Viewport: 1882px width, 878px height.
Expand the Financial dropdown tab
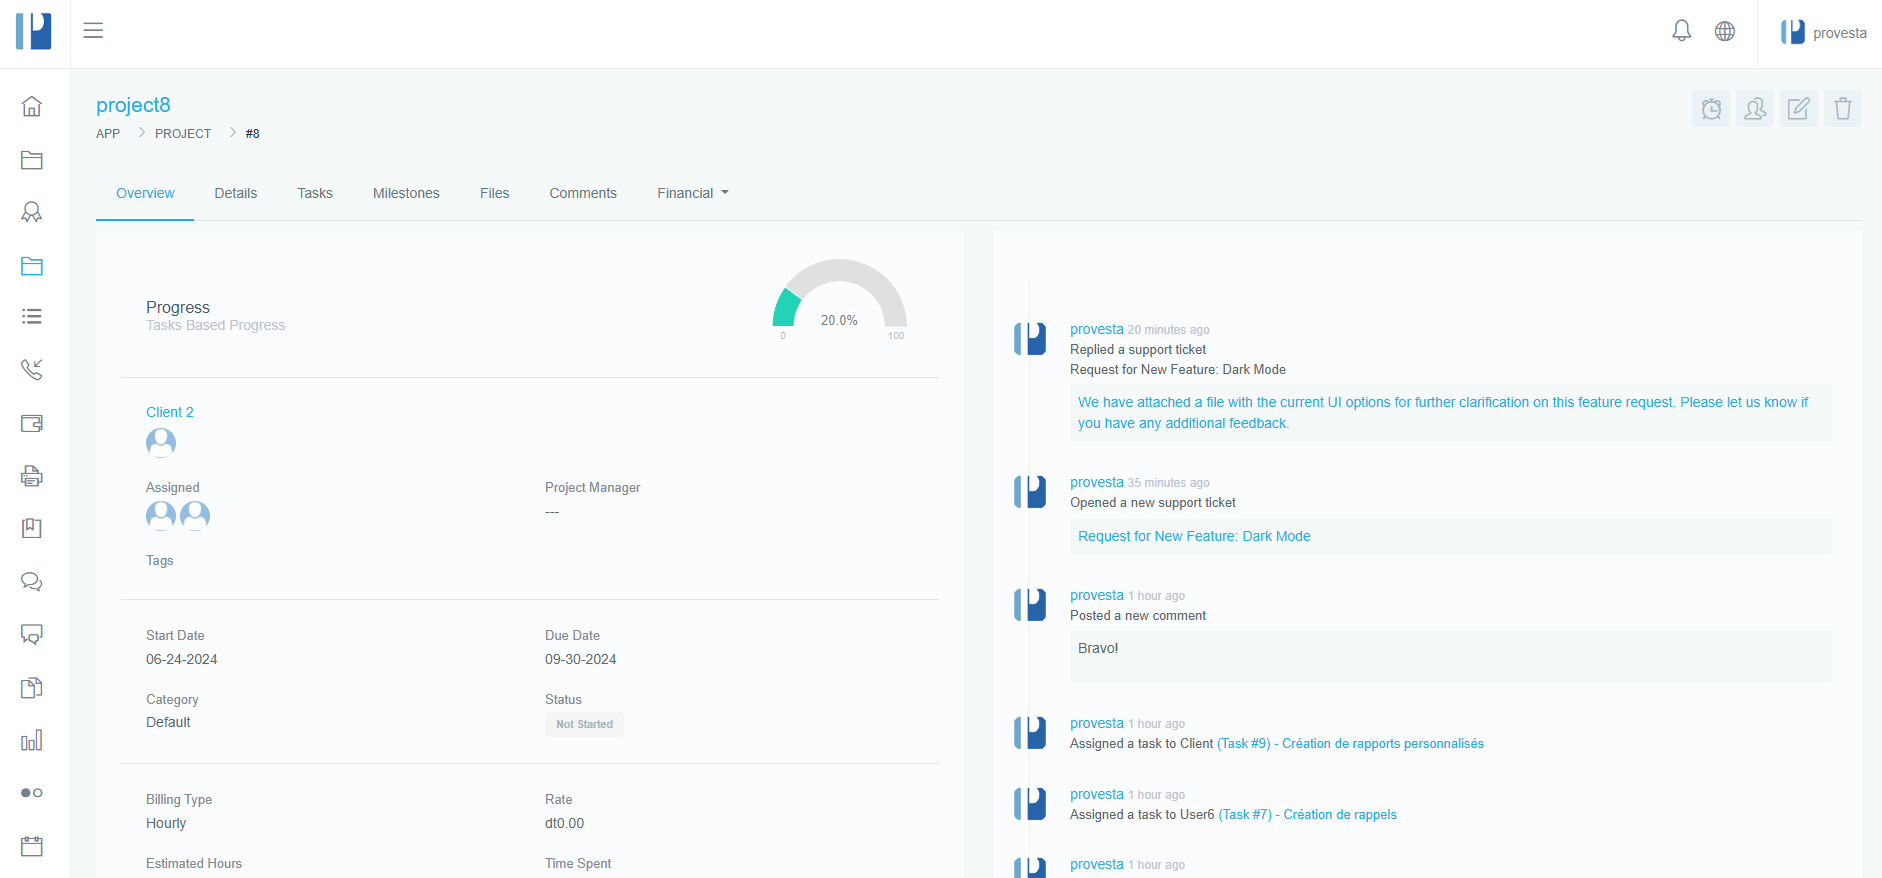[x=692, y=193]
